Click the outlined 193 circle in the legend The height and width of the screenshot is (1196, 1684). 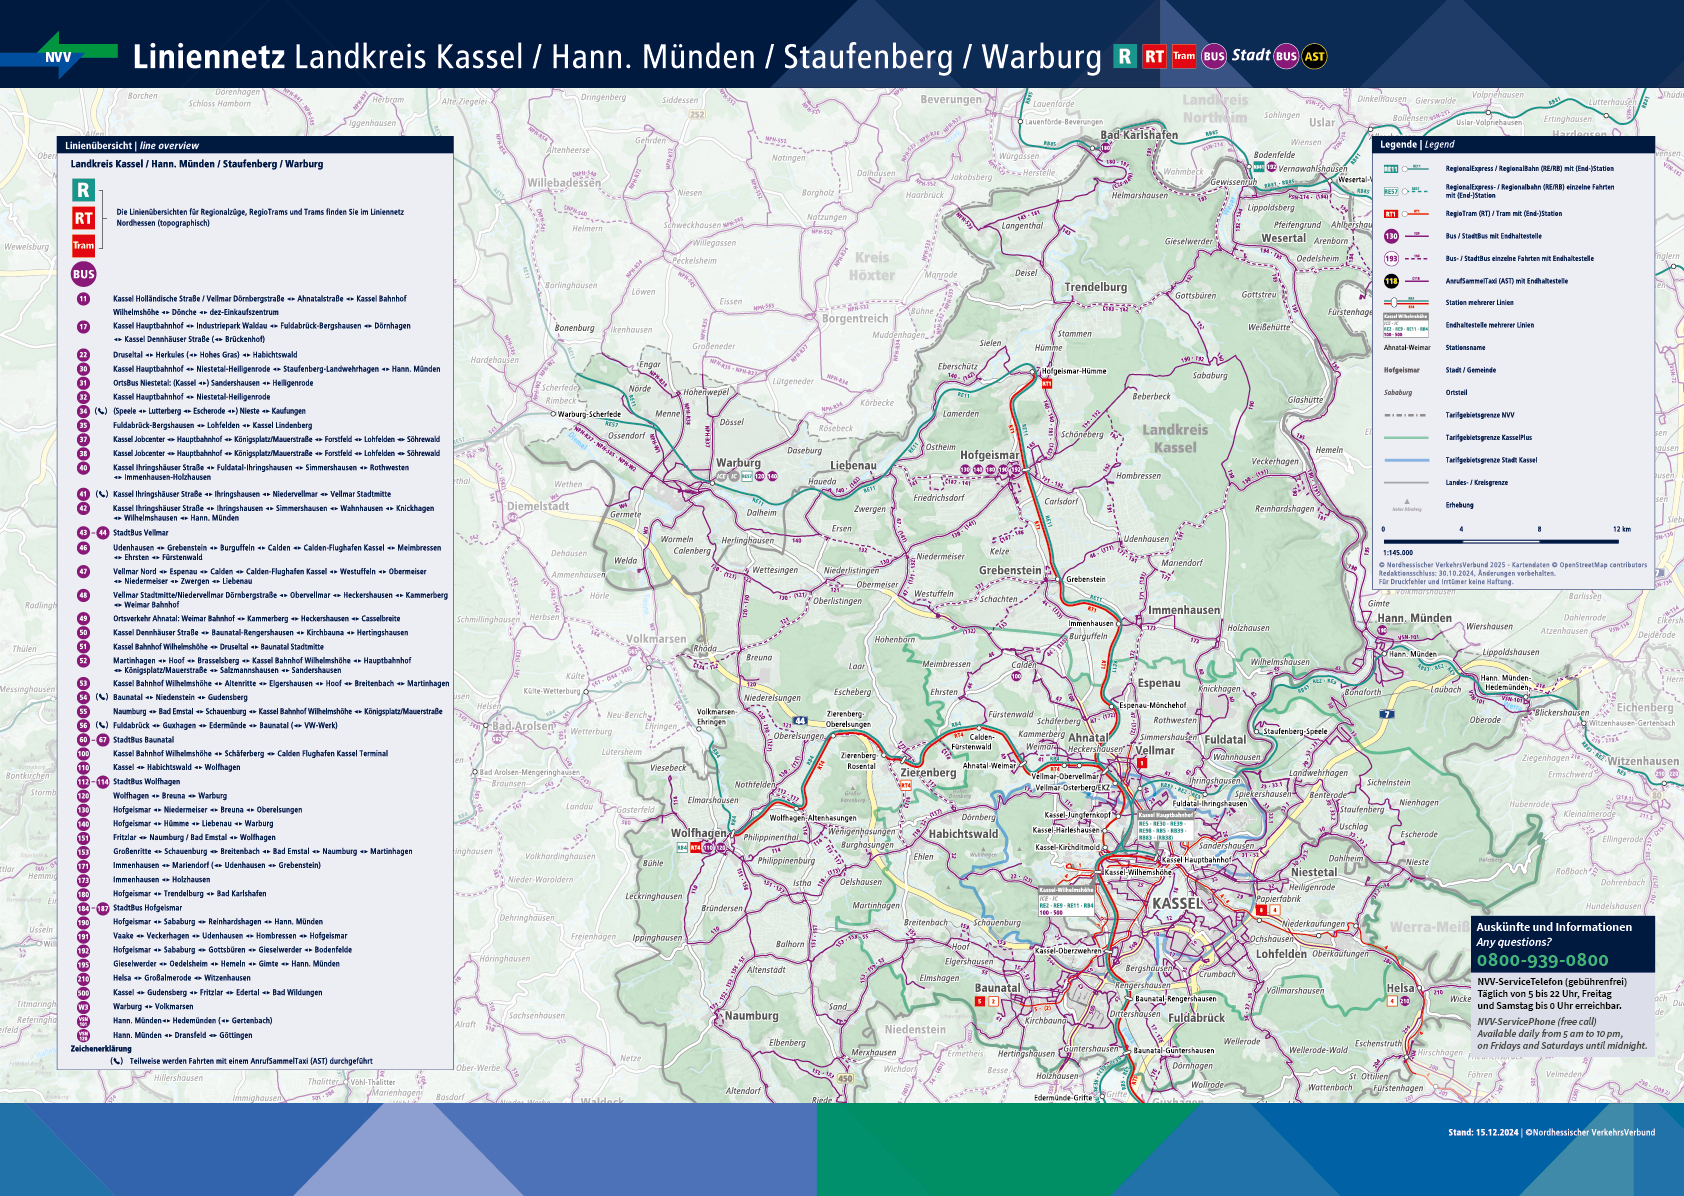(1391, 258)
